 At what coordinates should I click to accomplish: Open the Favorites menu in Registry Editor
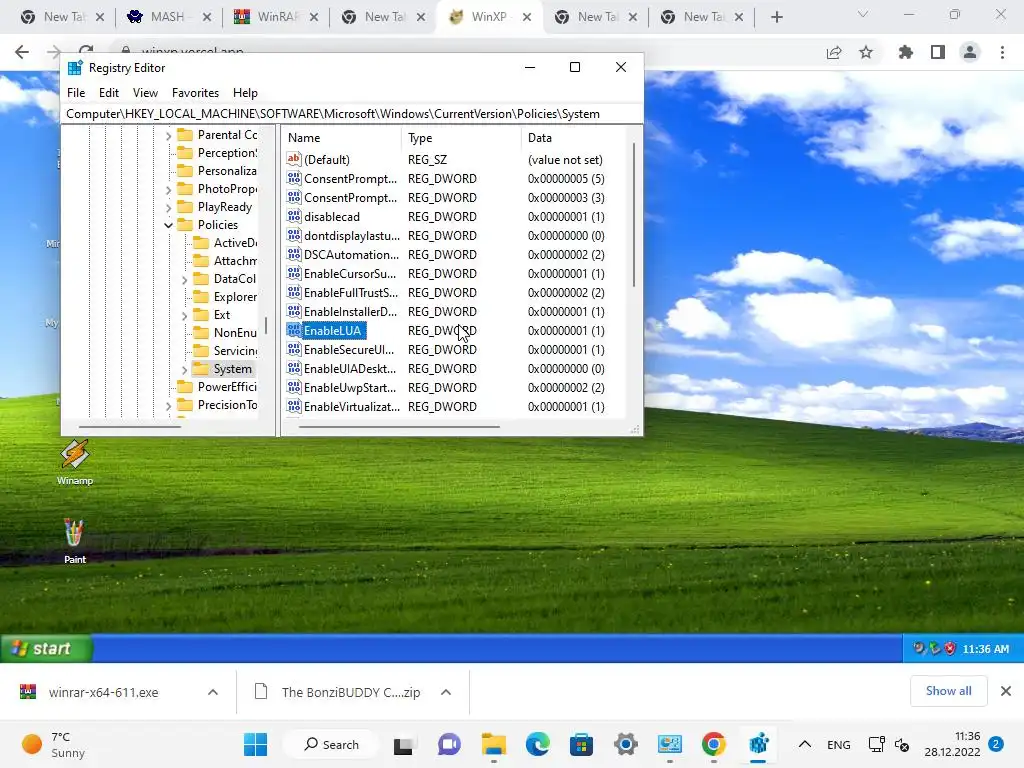[x=195, y=93]
